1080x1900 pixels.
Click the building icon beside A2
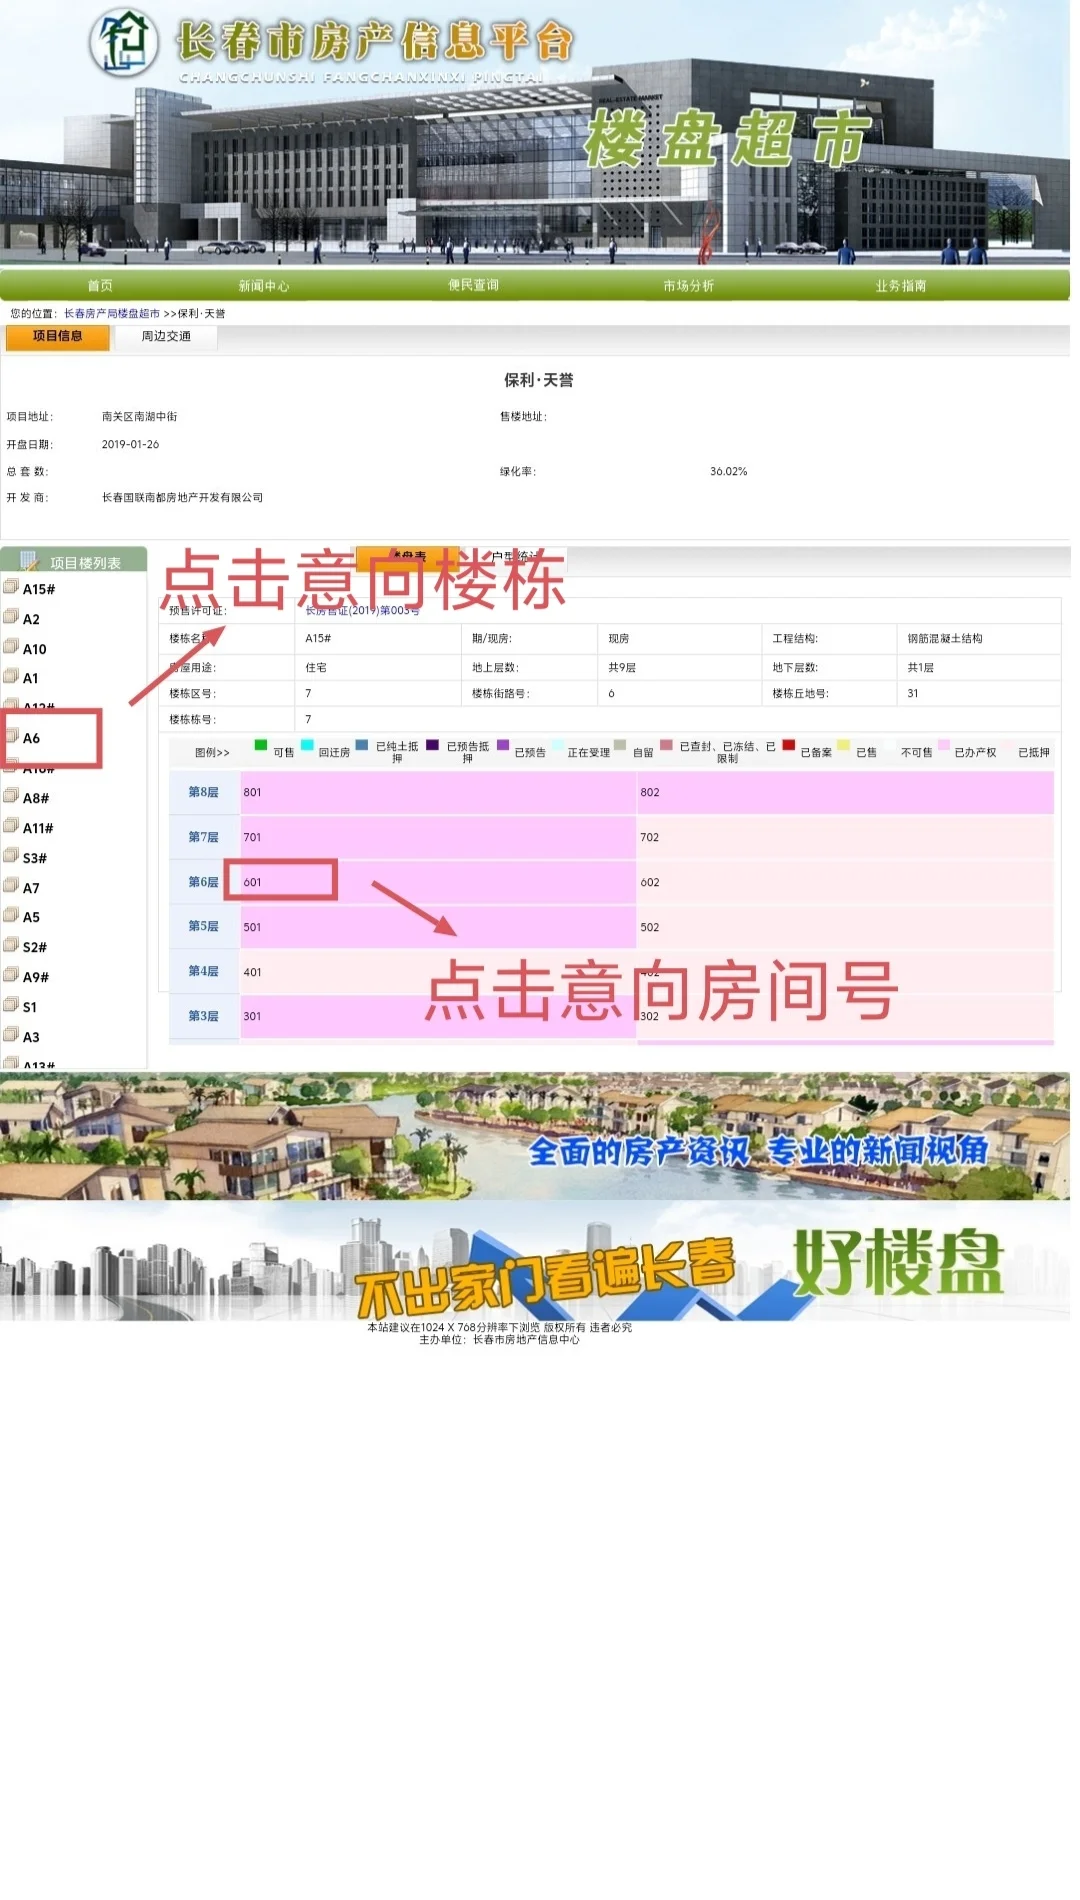(x=11, y=617)
